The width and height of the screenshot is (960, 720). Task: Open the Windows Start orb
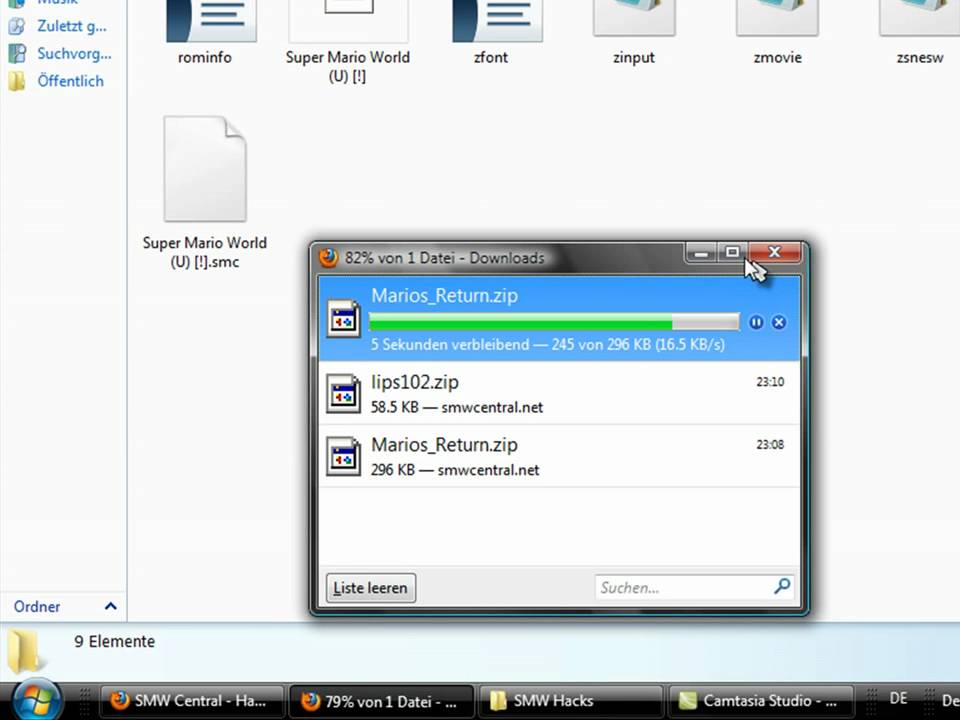click(36, 700)
